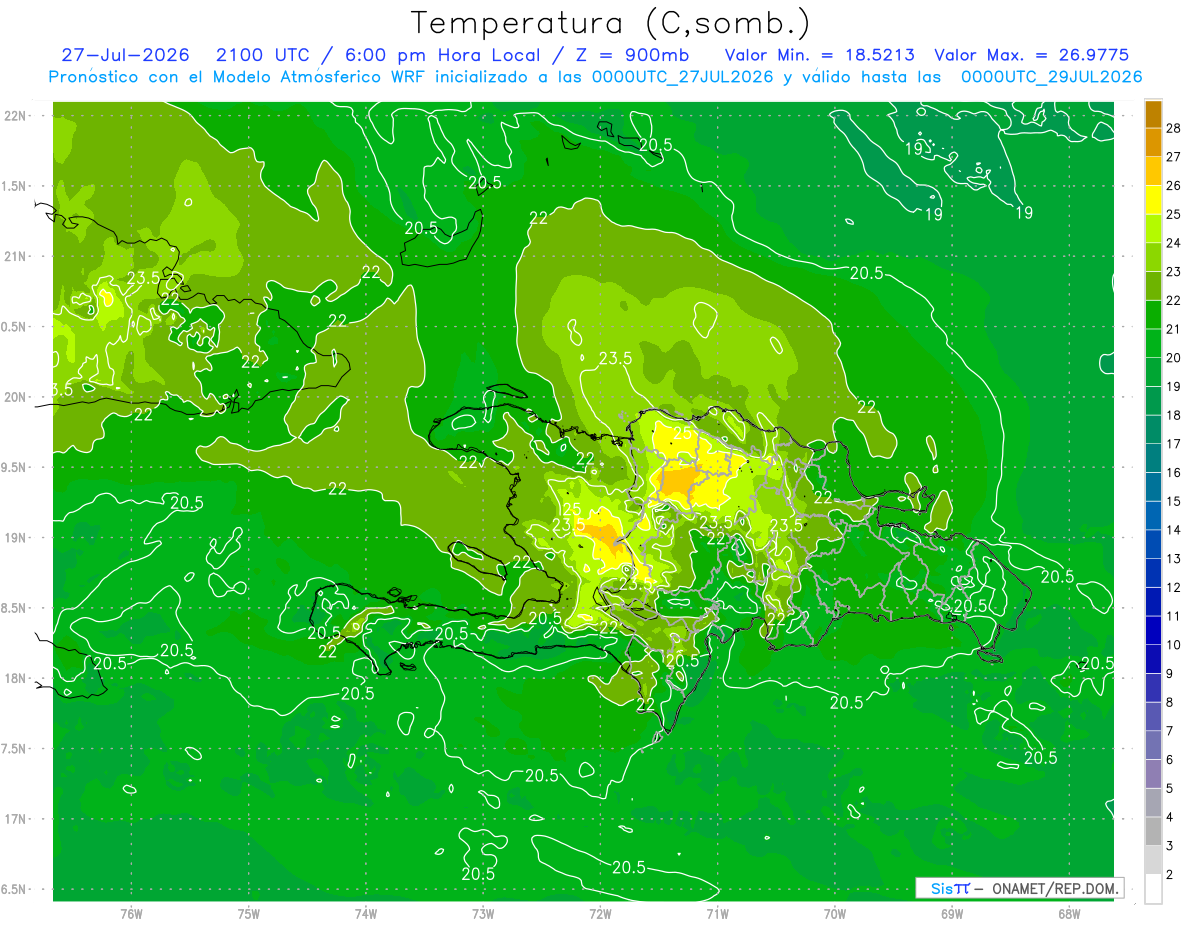Click "2100 UTC / 6:00 pm Hora Local"
This screenshot has width=1200, height=927.
(376, 55)
